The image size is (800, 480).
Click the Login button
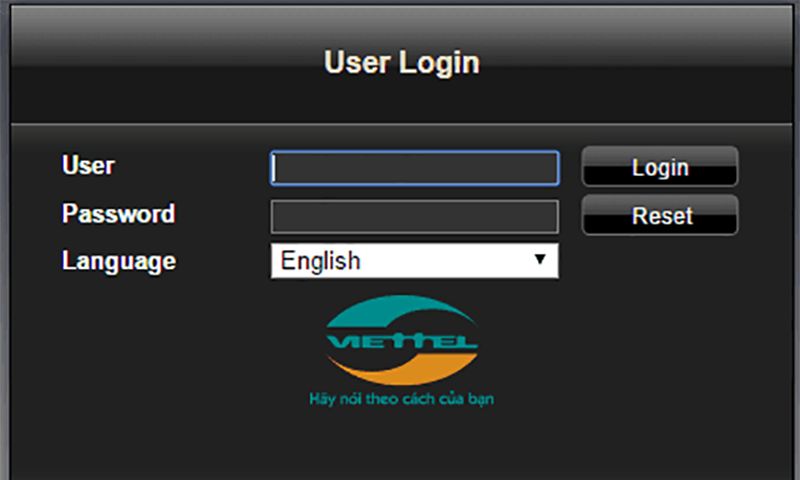pos(660,167)
